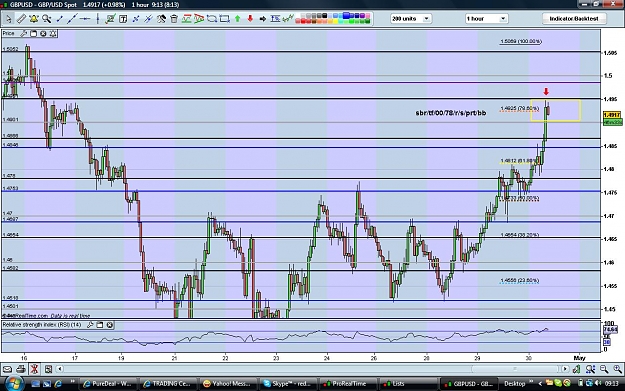Open the 200 units dropdown
Screen dimensions: 625x391
(x=411, y=19)
